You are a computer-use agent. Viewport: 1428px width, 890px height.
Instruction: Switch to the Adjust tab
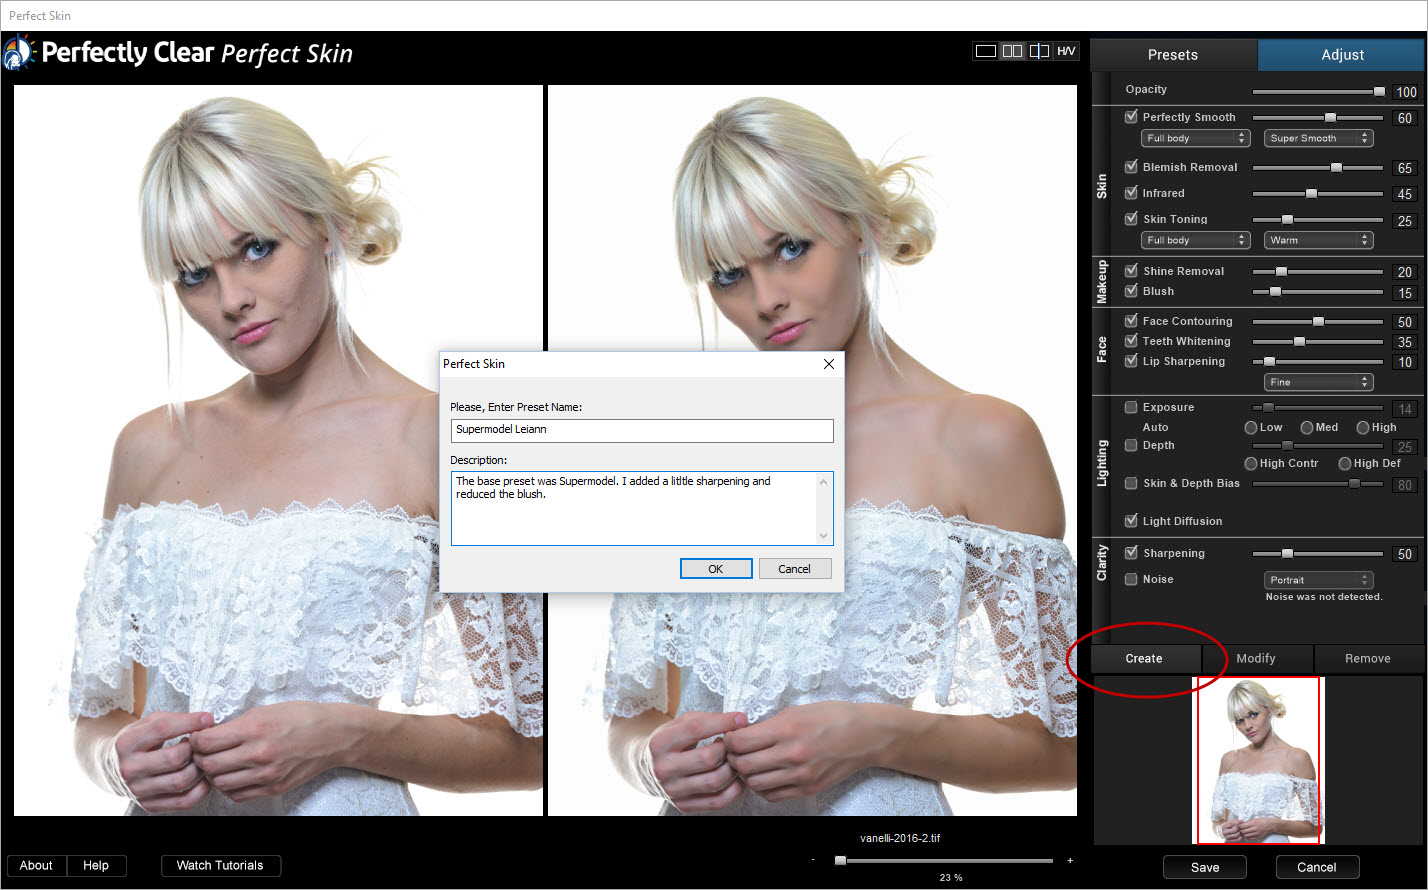[1342, 55]
